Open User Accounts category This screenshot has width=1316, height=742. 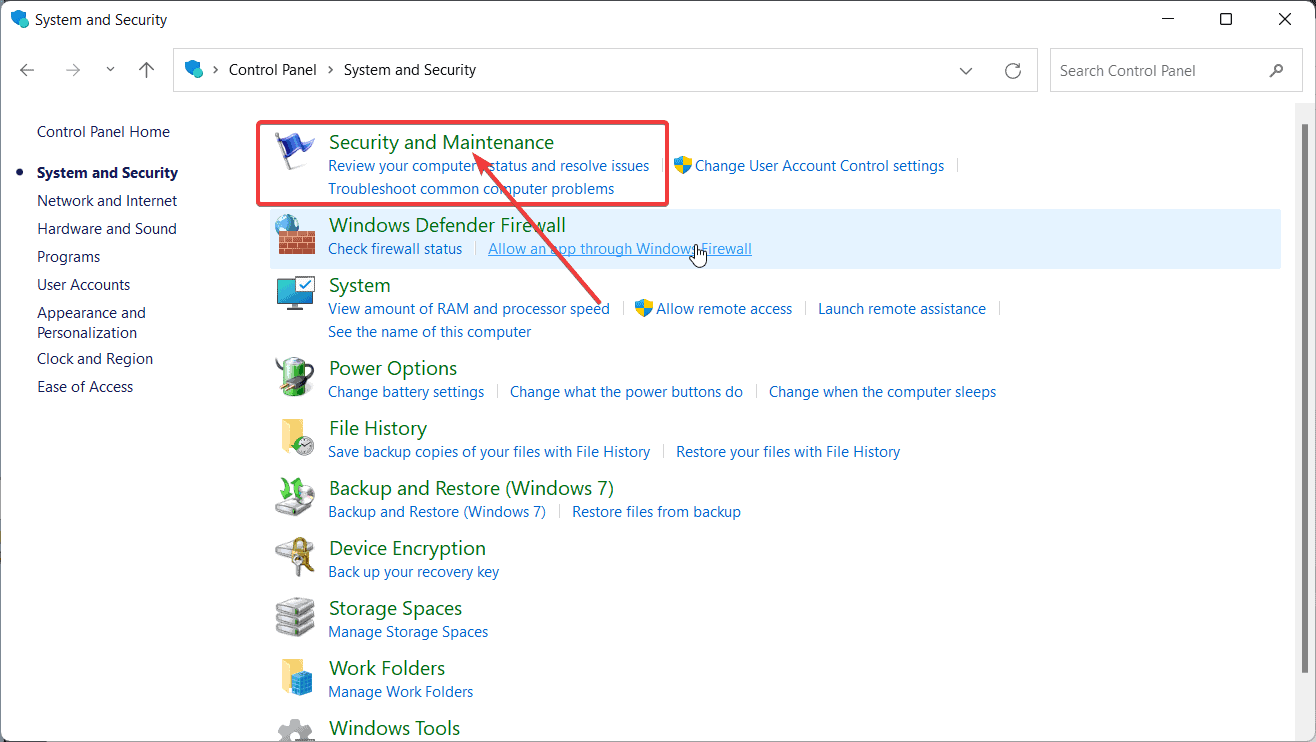click(x=84, y=285)
